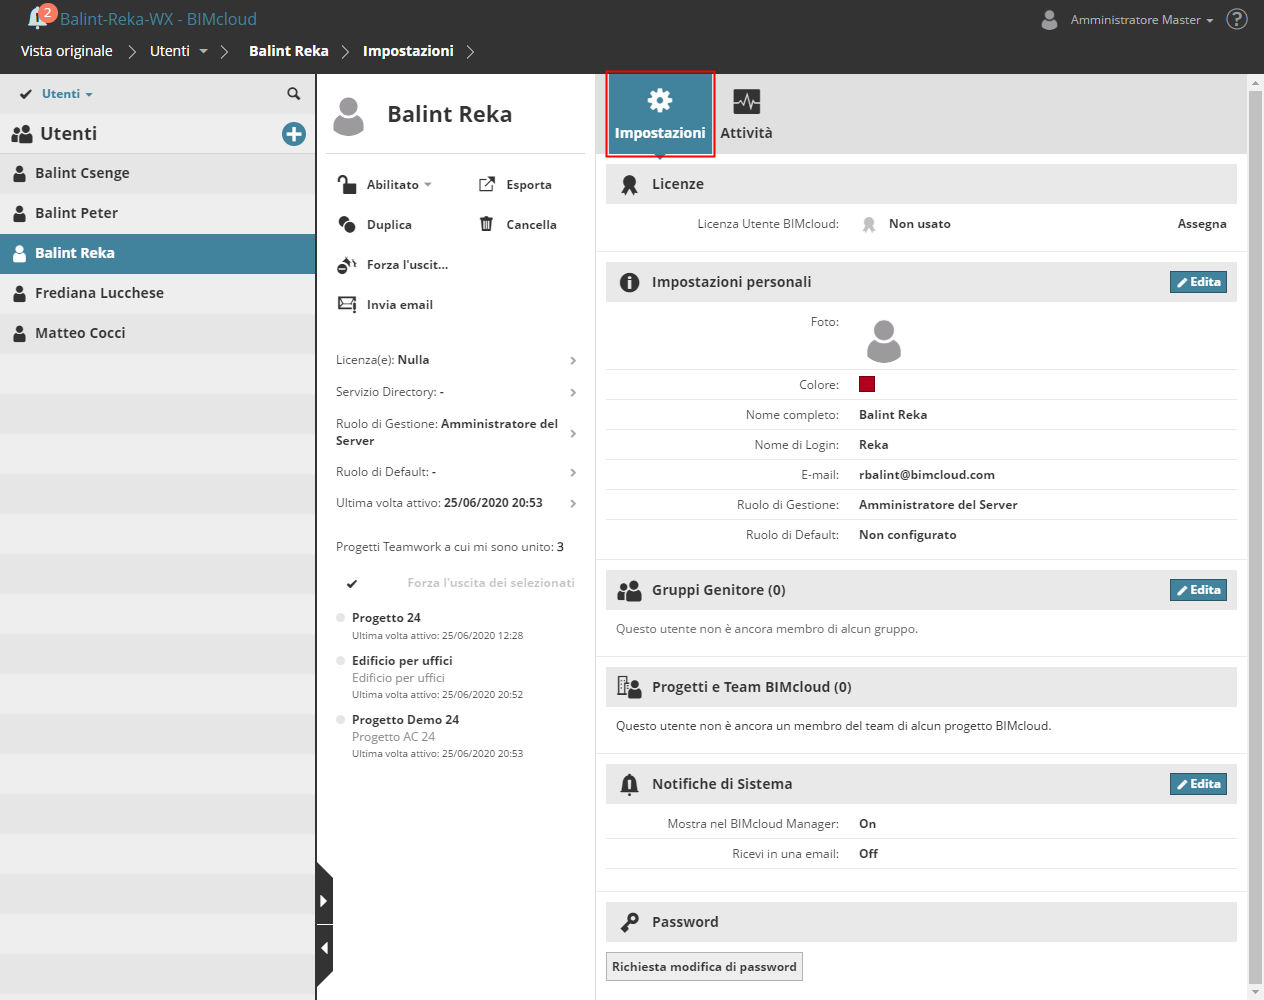Viewport: 1264px width, 1000px height.
Task: Click the Balint-Reka-WX - BIMcloud title
Action: pos(158,19)
